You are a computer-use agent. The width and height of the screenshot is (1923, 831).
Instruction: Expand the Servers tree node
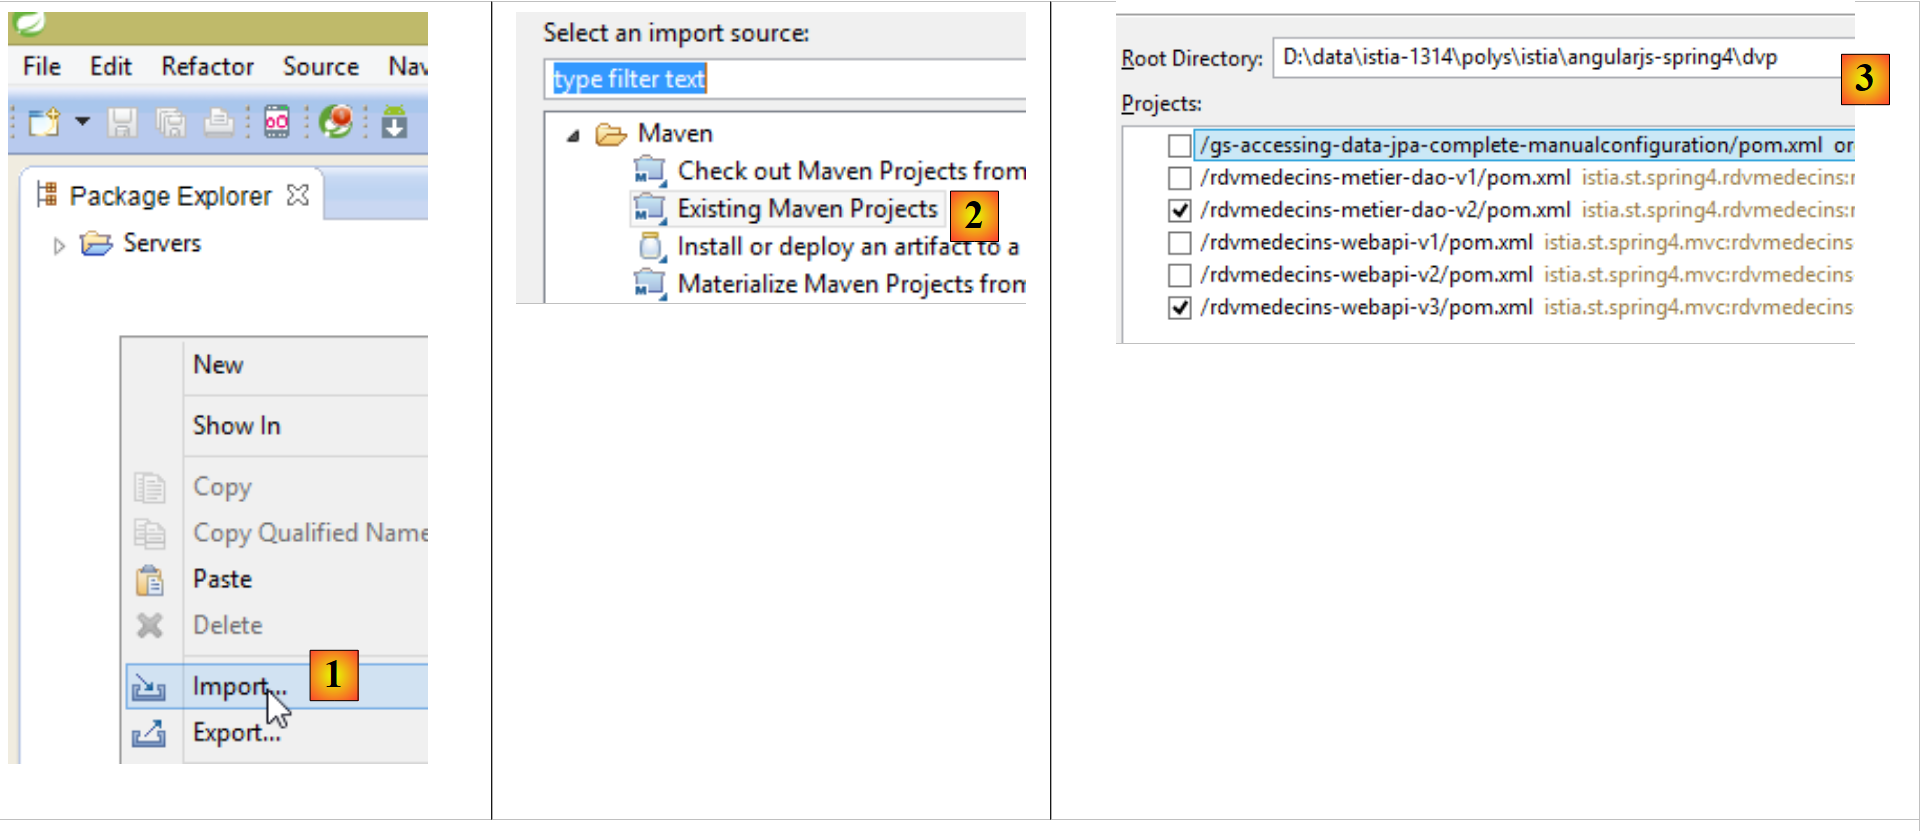pyautogui.click(x=59, y=245)
